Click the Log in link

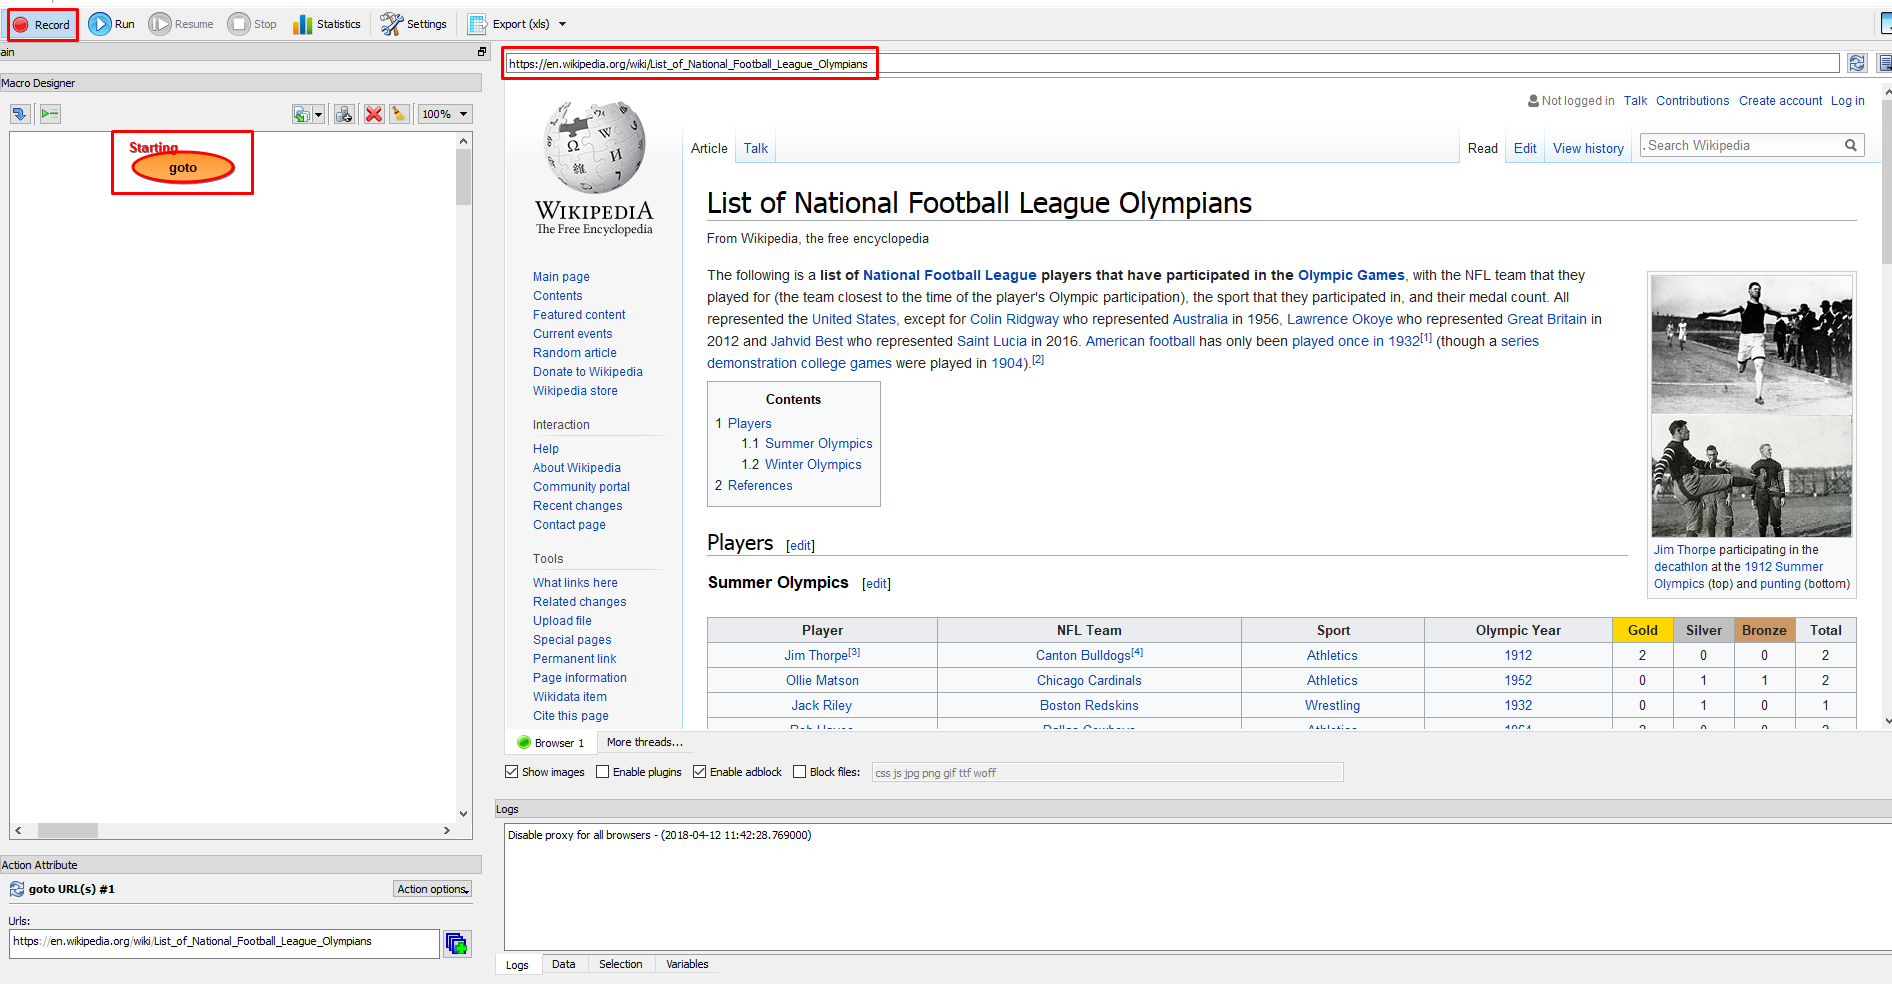tap(1848, 101)
